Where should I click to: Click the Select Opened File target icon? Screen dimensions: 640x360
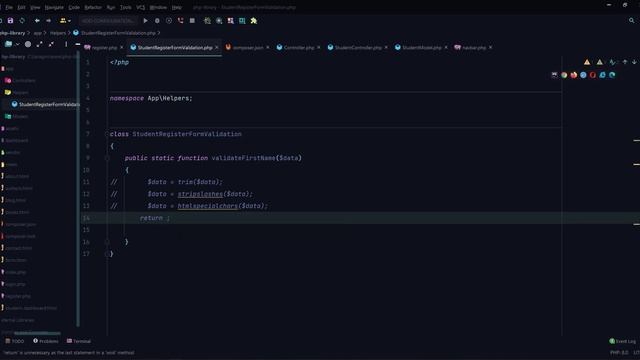tap(28, 44)
